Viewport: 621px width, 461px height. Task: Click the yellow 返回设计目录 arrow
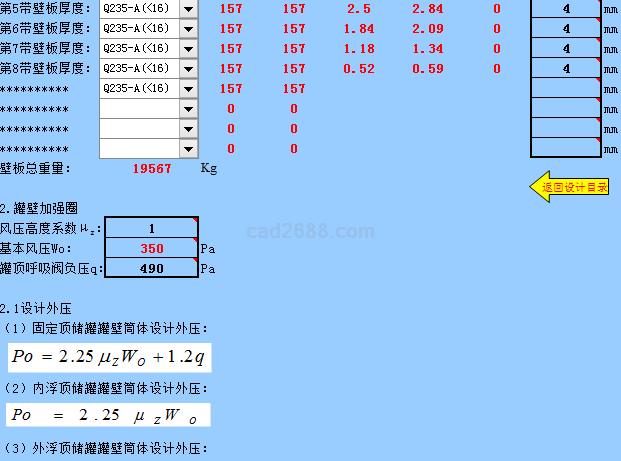point(570,187)
